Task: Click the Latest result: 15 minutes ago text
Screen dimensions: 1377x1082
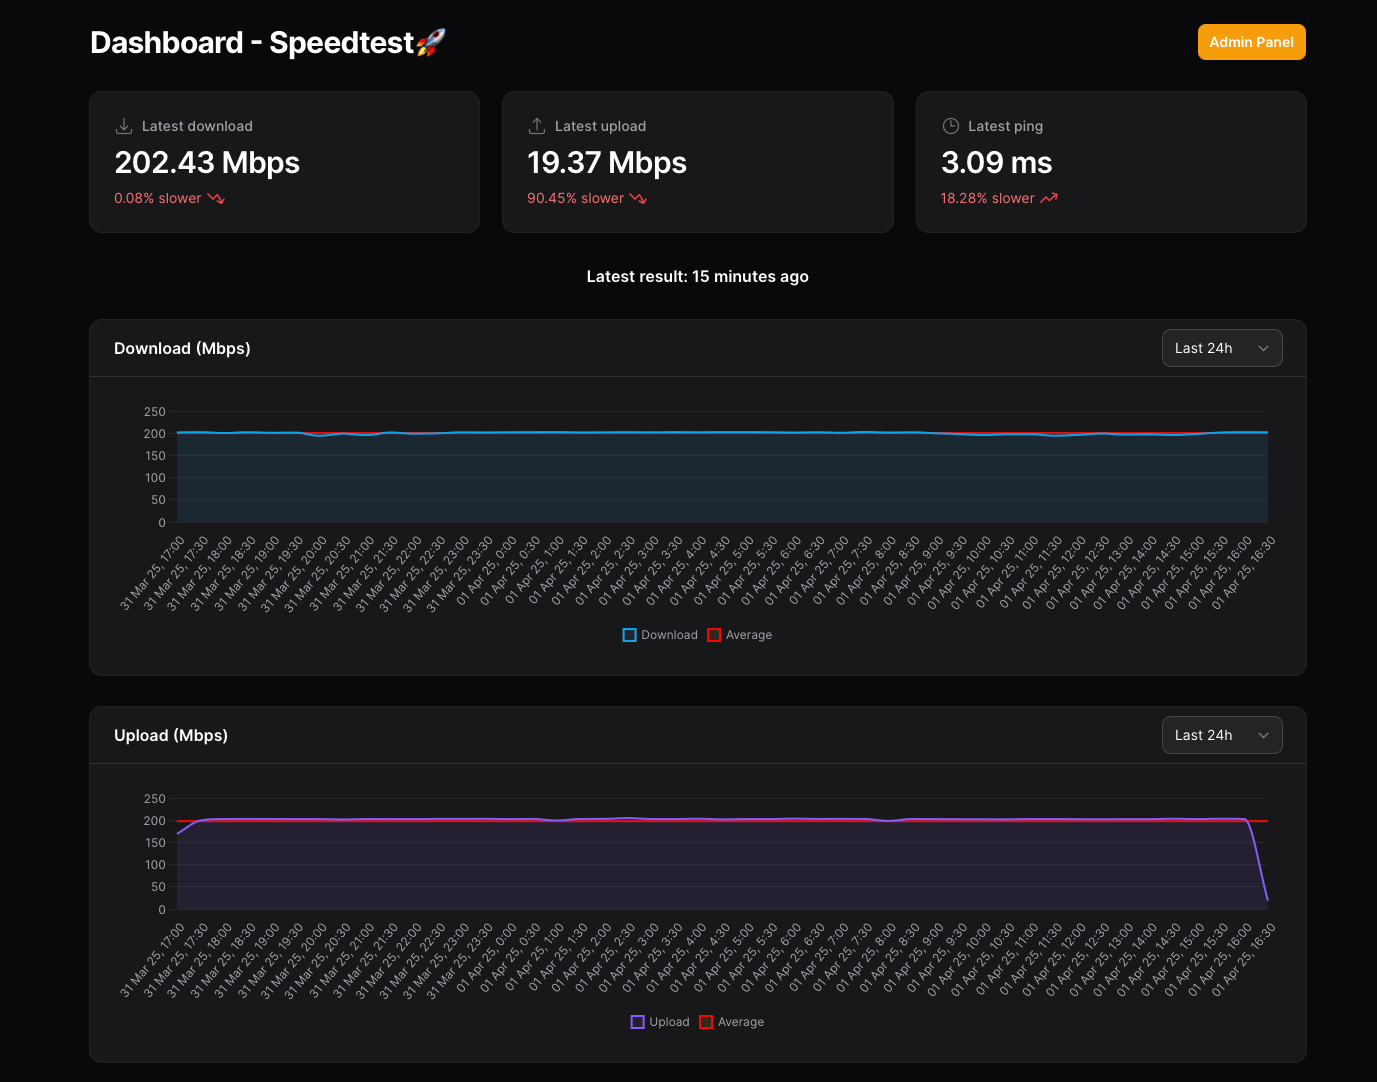Action: coord(697,276)
